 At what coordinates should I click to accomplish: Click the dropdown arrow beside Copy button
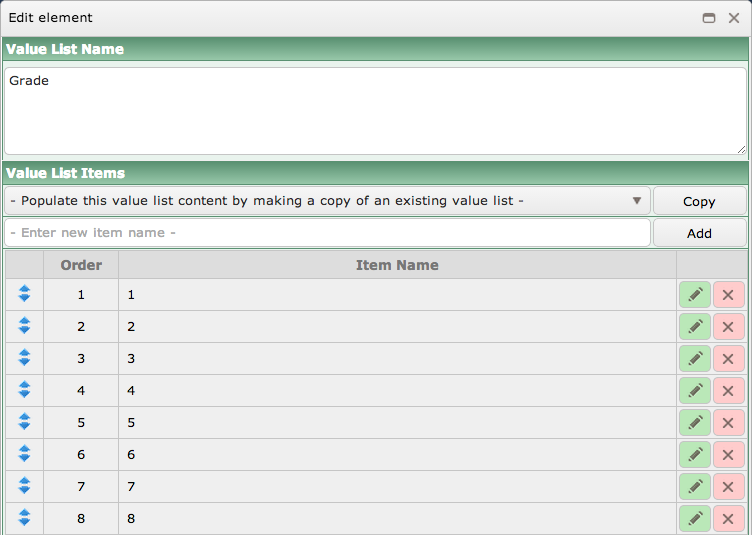[x=637, y=201]
